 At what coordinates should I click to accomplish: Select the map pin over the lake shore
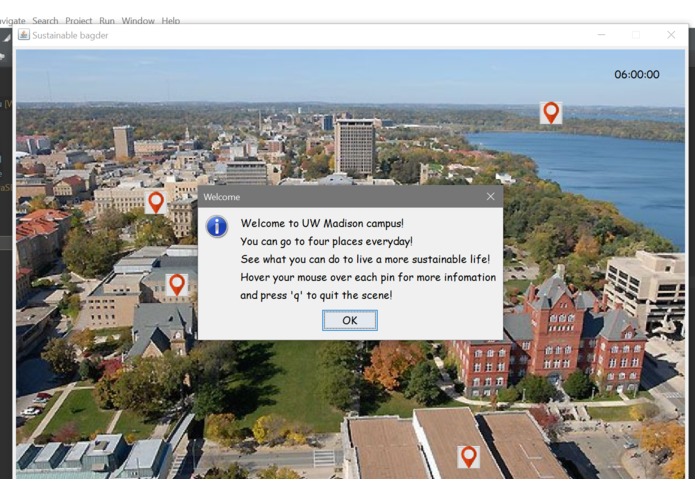pyautogui.click(x=551, y=113)
